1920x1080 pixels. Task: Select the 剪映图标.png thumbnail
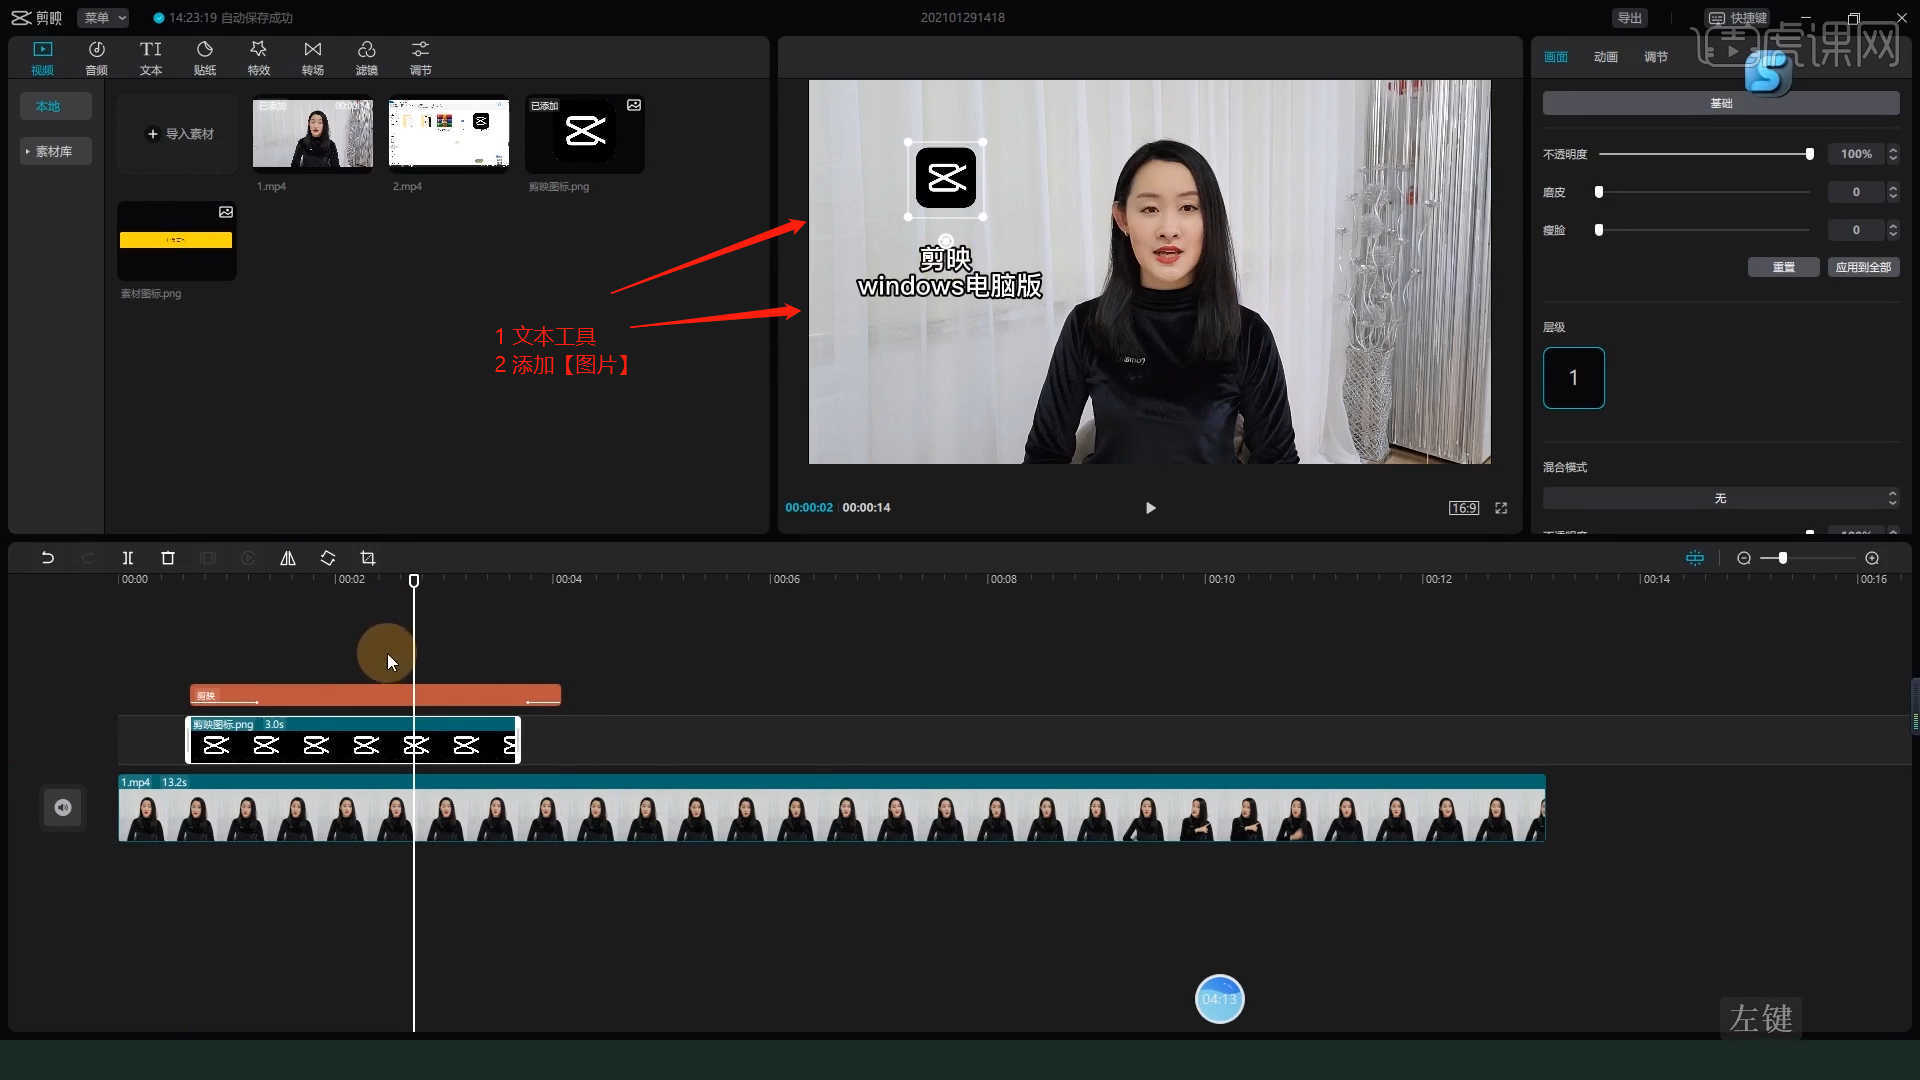[x=585, y=134]
